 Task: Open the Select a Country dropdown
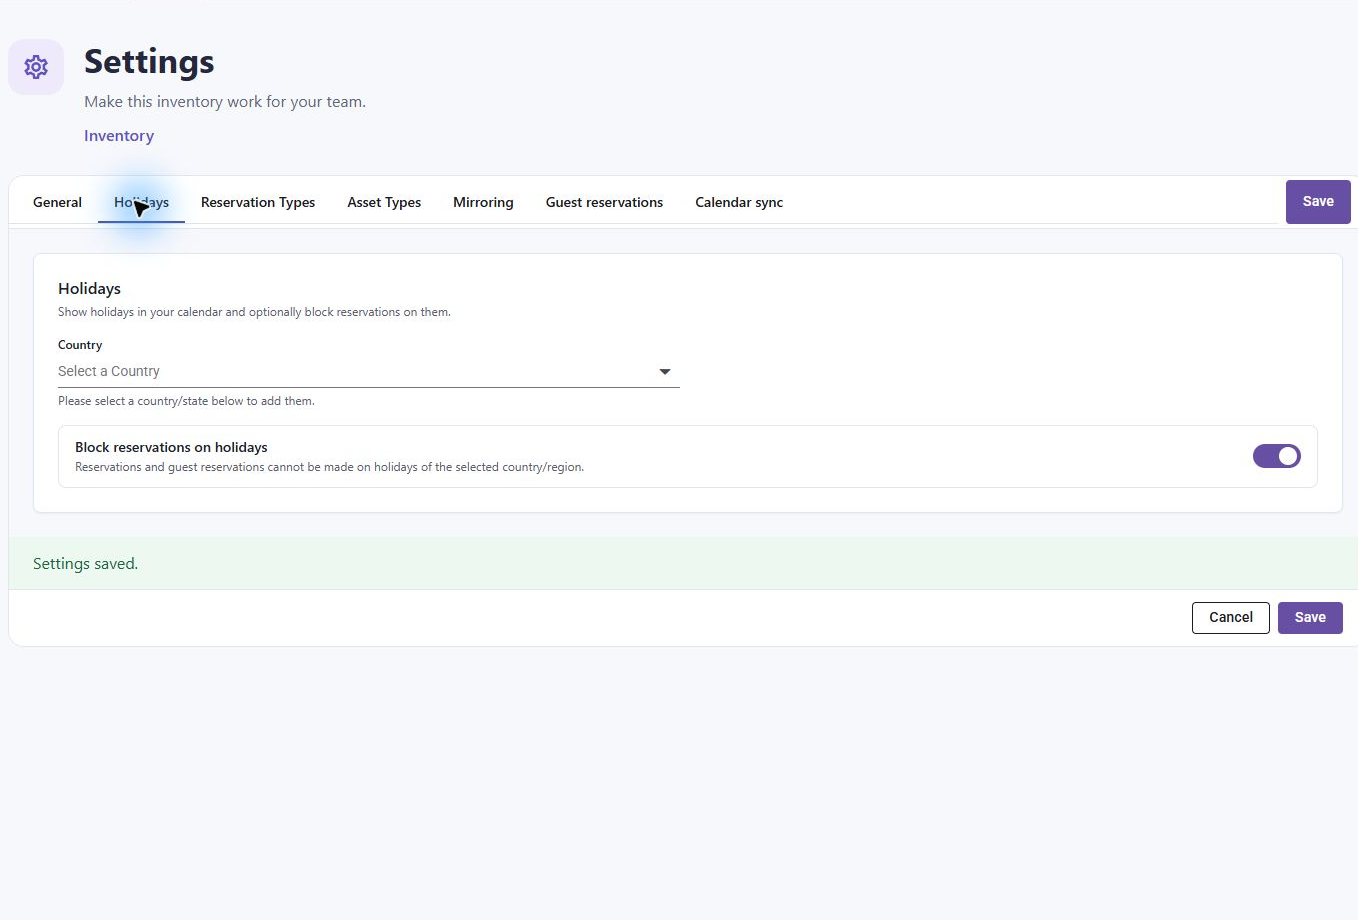tap(368, 371)
